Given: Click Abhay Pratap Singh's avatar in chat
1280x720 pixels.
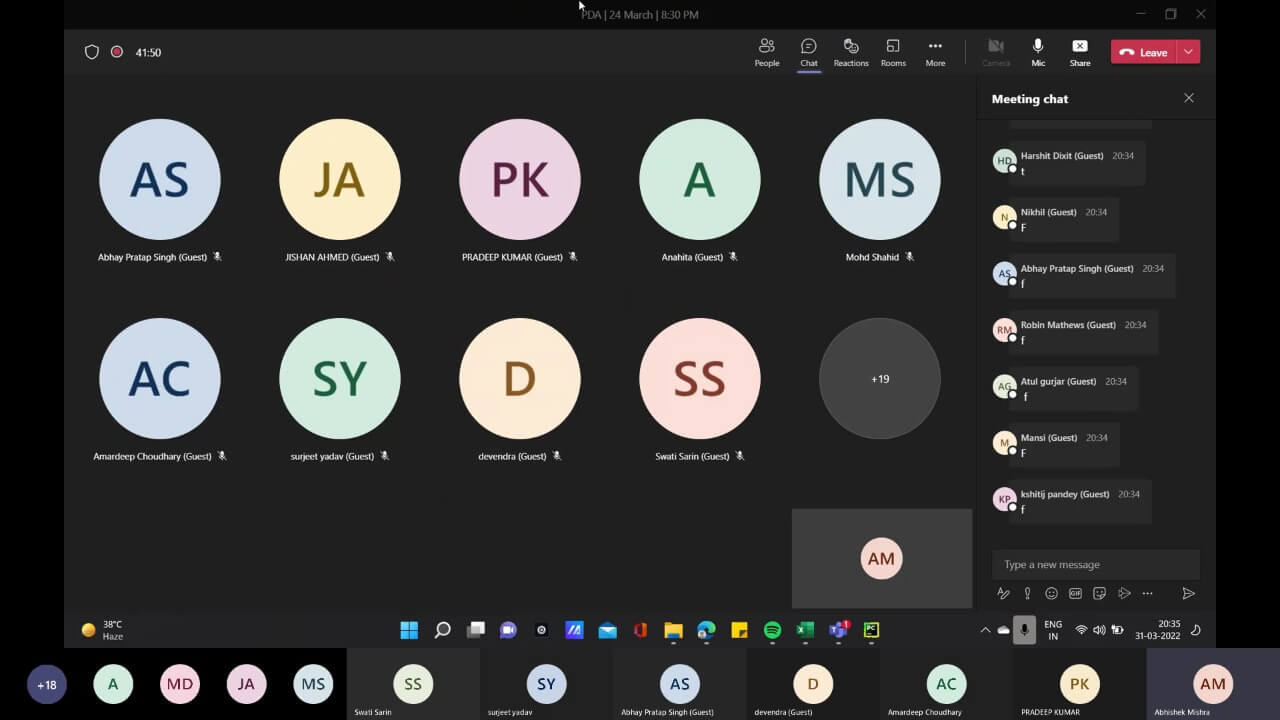Looking at the screenshot, I should (1004, 273).
